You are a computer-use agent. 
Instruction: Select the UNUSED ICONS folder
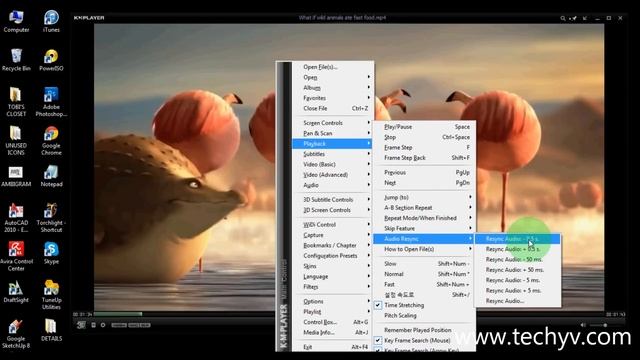click(x=16, y=141)
